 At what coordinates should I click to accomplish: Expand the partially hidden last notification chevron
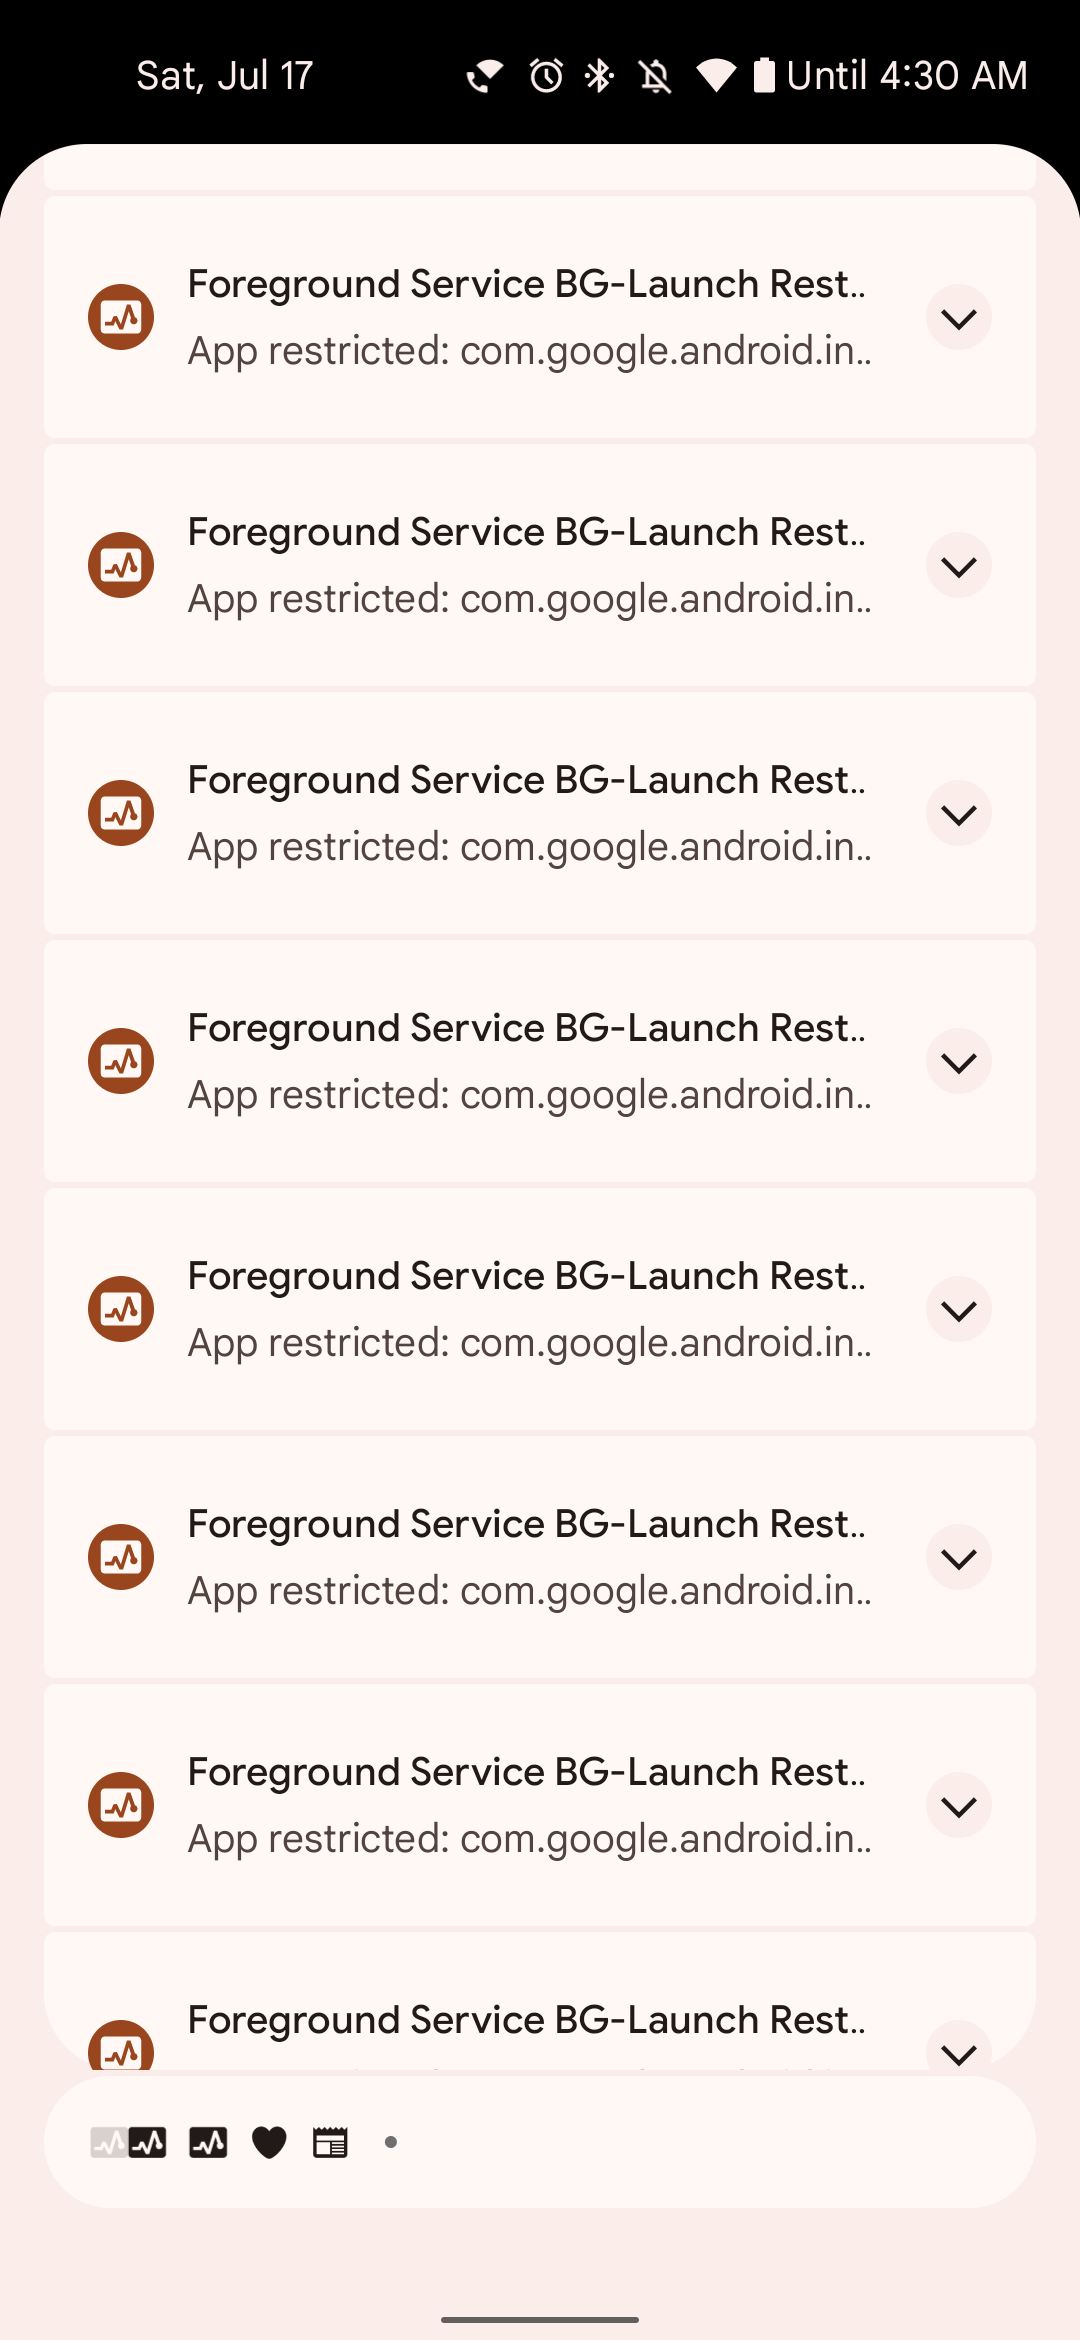pos(958,2050)
